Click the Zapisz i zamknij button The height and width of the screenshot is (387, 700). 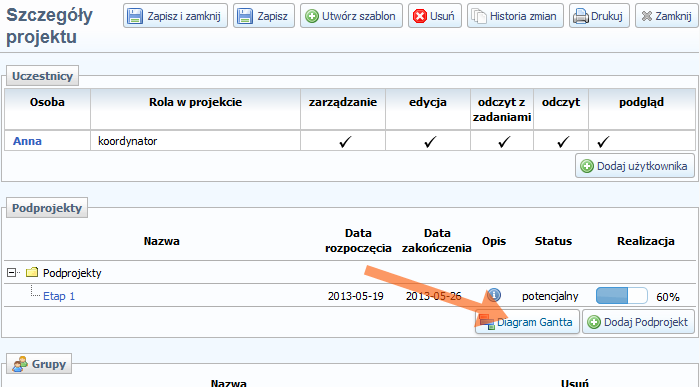tap(175, 16)
